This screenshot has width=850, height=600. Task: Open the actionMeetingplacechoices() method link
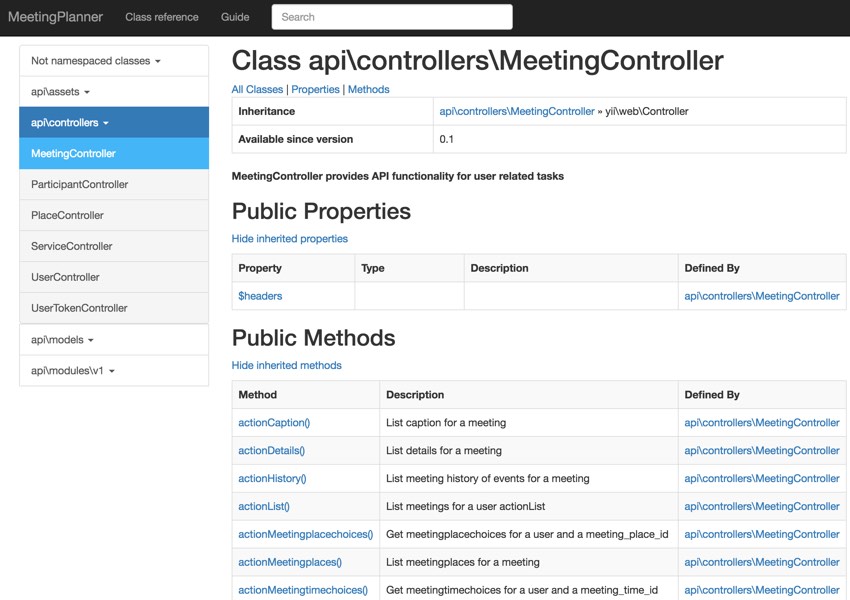click(306, 534)
